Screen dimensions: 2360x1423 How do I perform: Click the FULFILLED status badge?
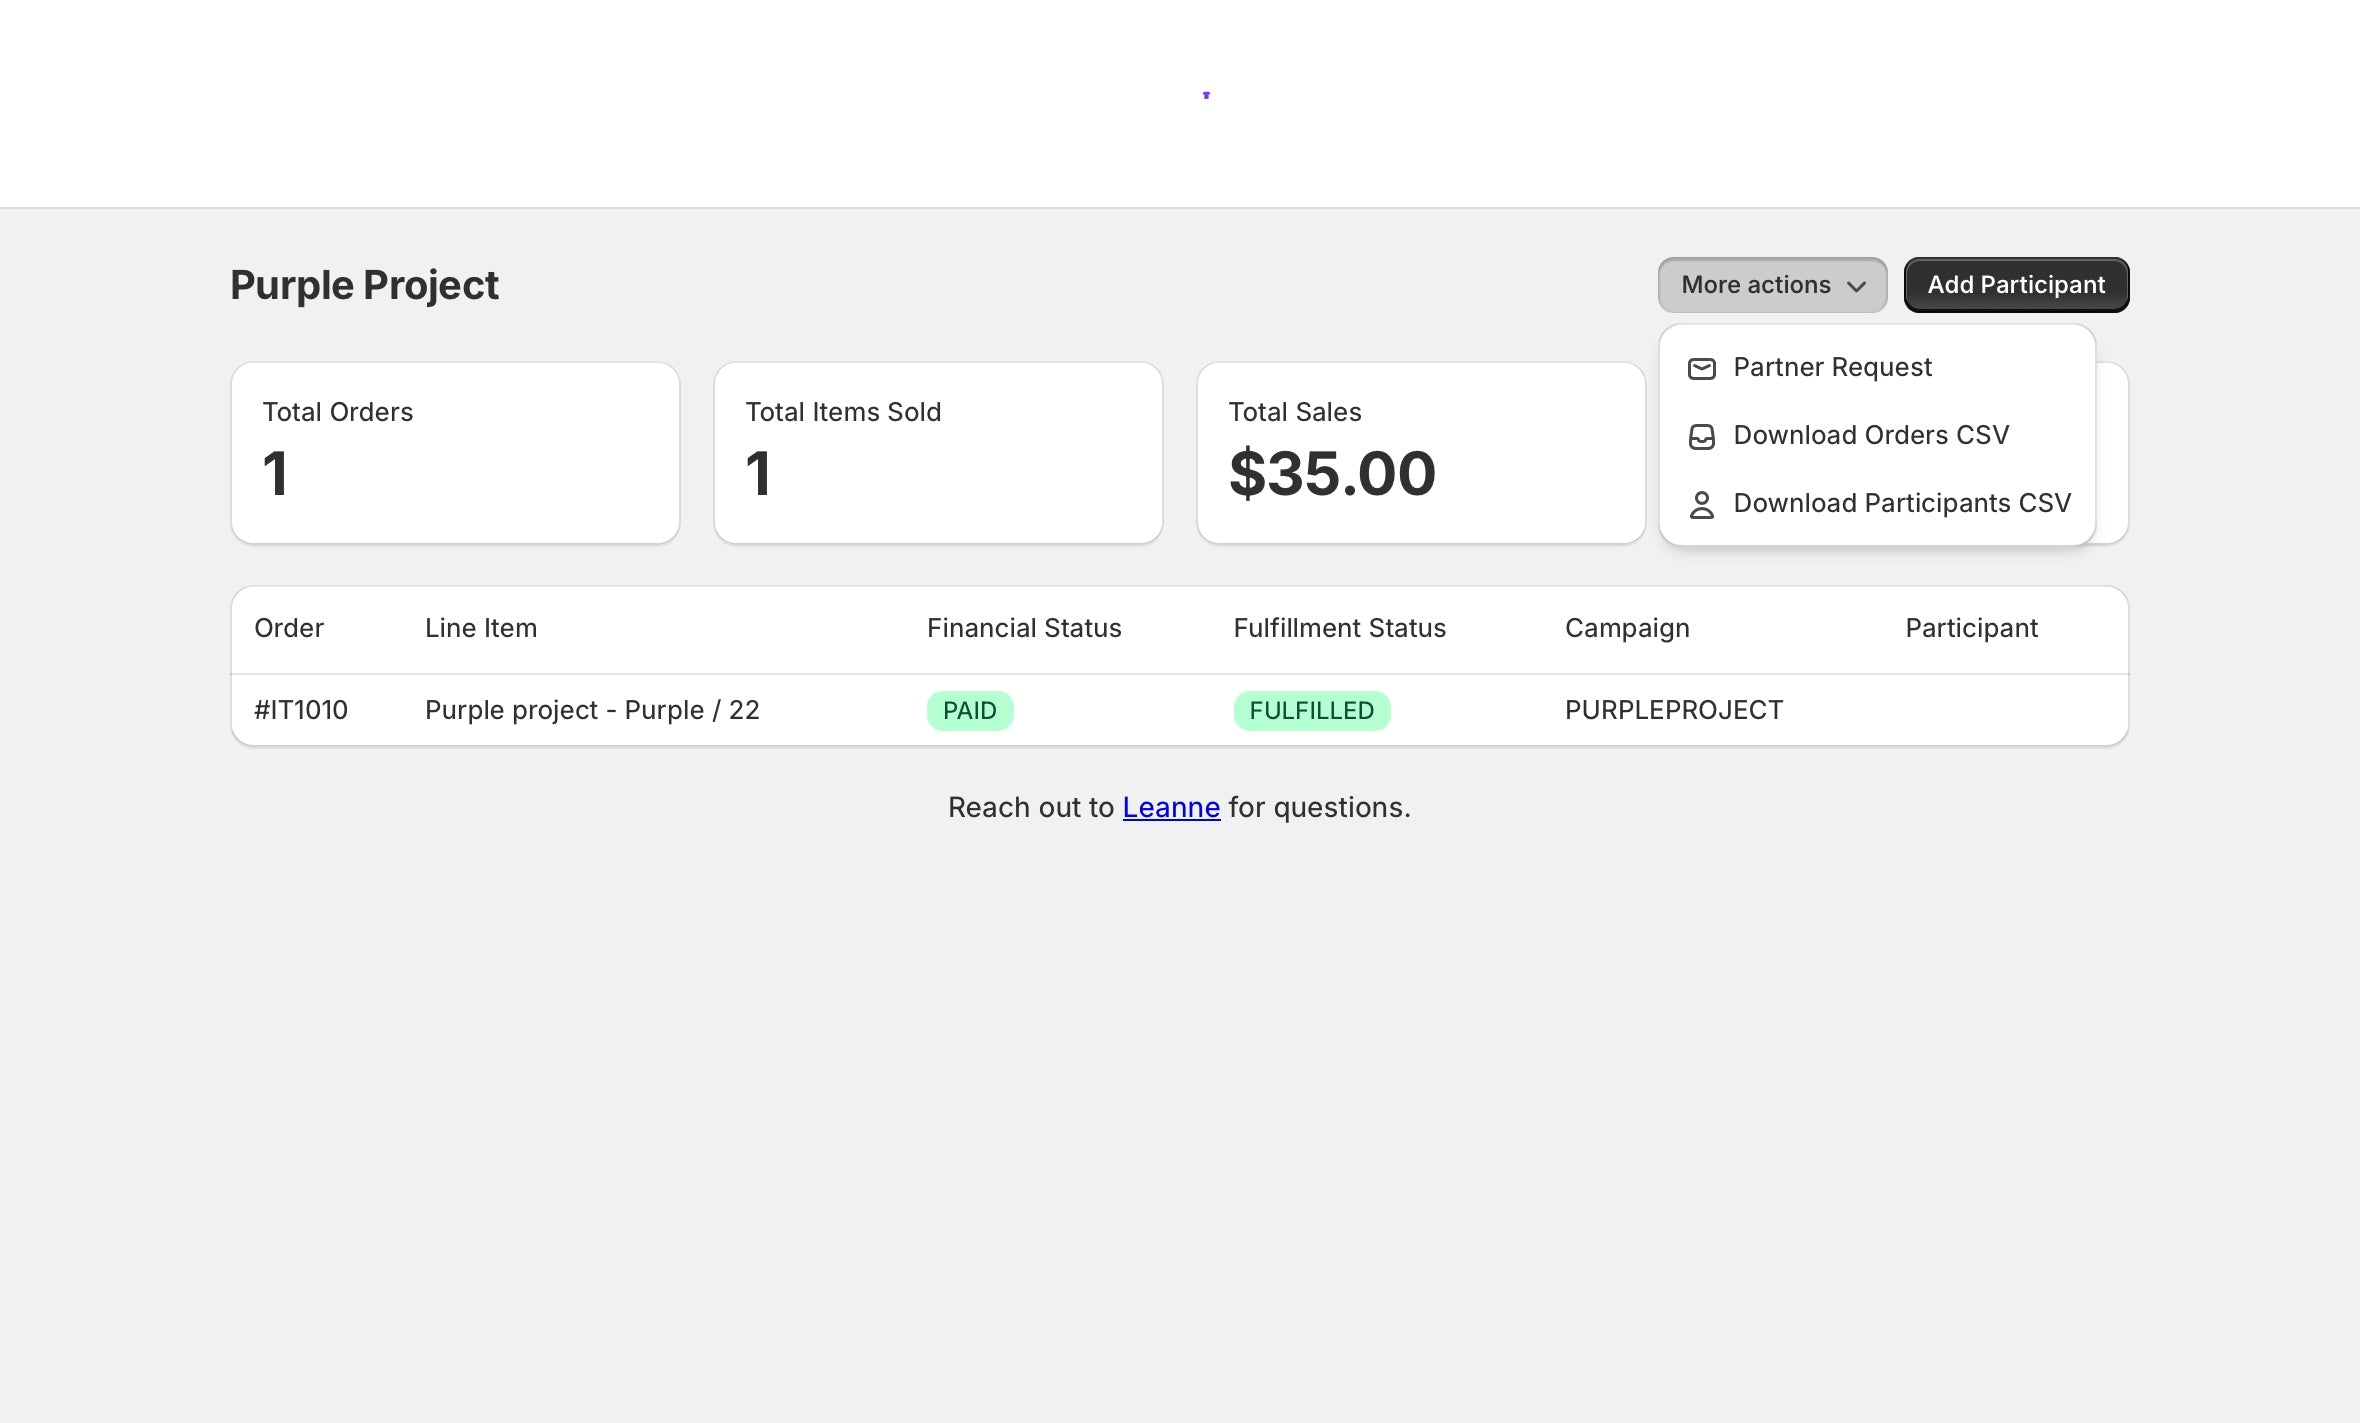pos(1311,711)
